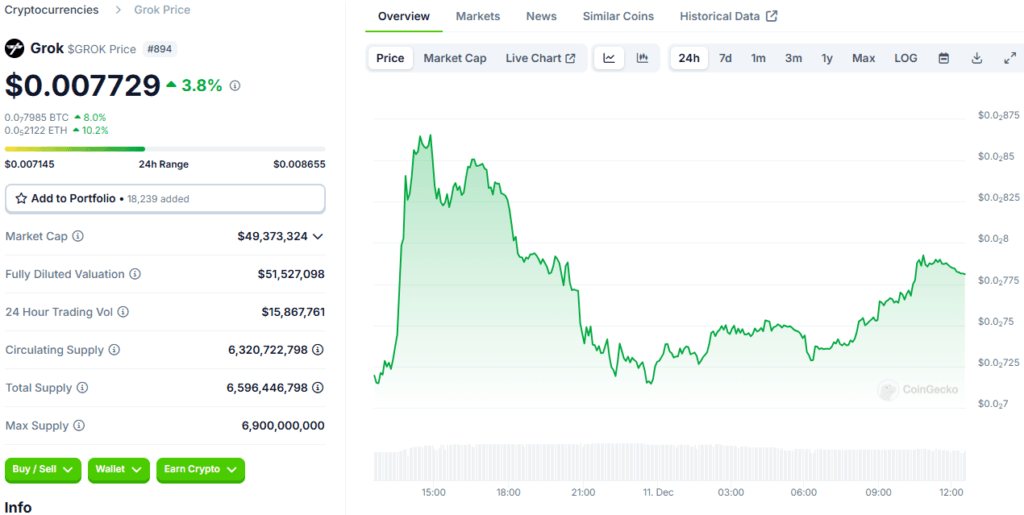
Task: Switch to the Similar Coins tab
Action: pyautogui.click(x=618, y=16)
